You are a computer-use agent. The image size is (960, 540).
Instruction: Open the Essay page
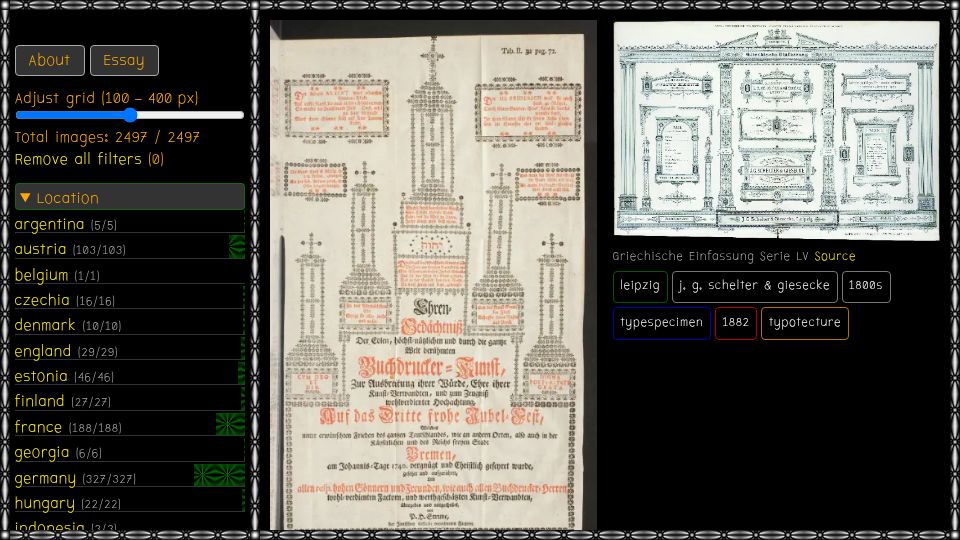pyautogui.click(x=124, y=61)
